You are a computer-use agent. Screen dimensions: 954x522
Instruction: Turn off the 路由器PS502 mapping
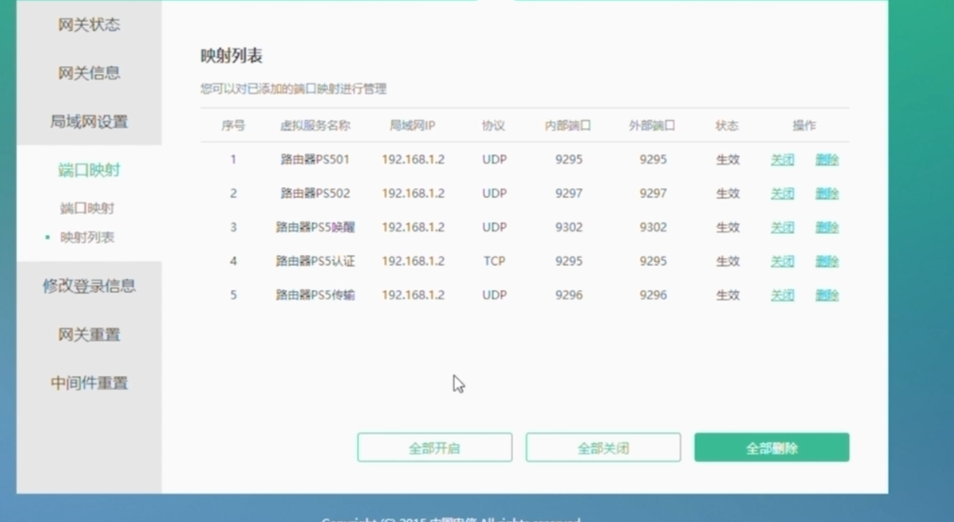point(782,194)
